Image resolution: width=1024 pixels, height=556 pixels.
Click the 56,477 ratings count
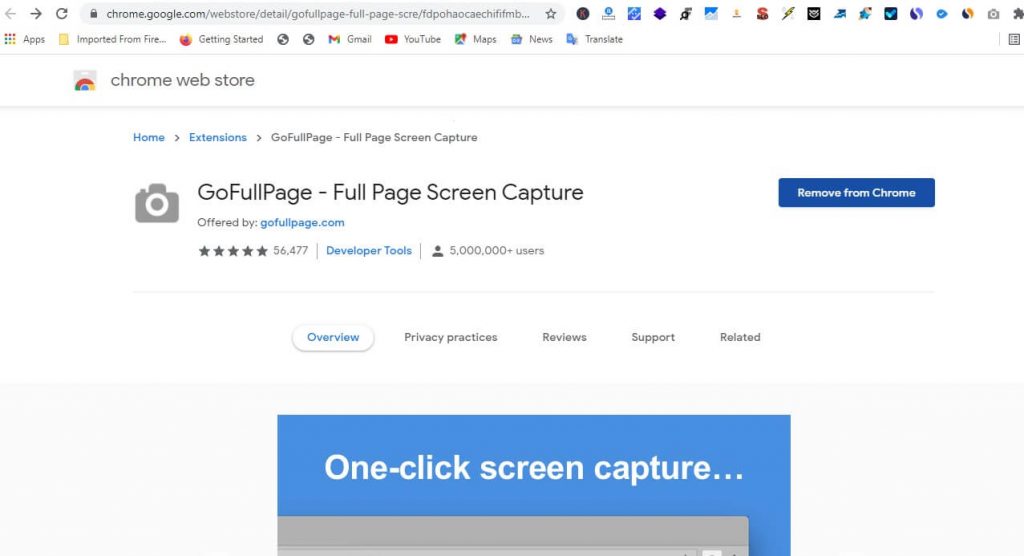(x=291, y=250)
